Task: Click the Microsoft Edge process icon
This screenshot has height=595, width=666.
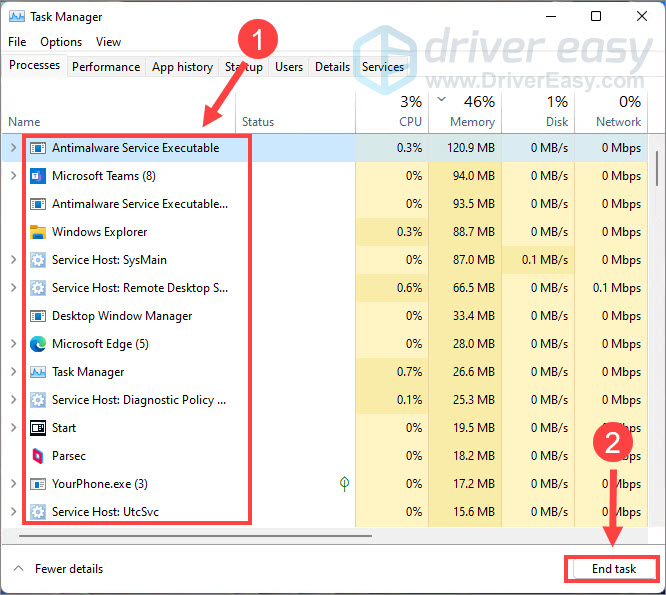Action: (38, 344)
